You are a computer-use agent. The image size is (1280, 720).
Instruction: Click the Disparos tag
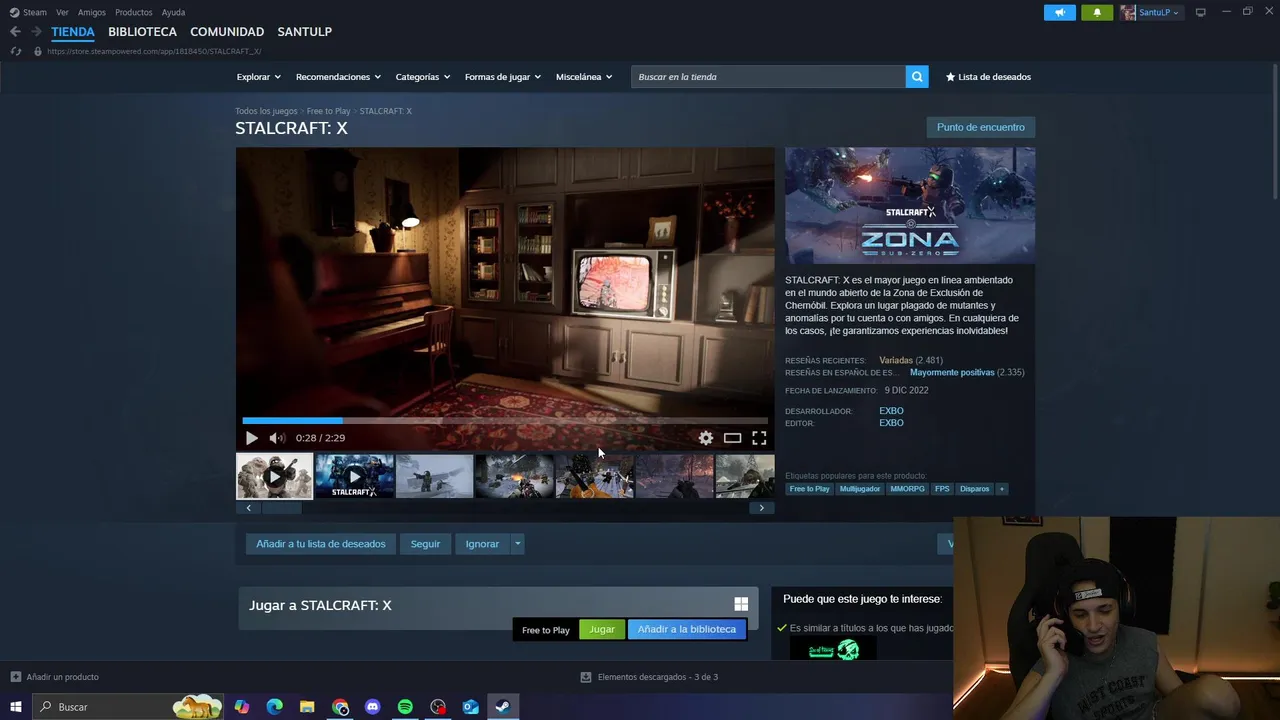click(974, 489)
